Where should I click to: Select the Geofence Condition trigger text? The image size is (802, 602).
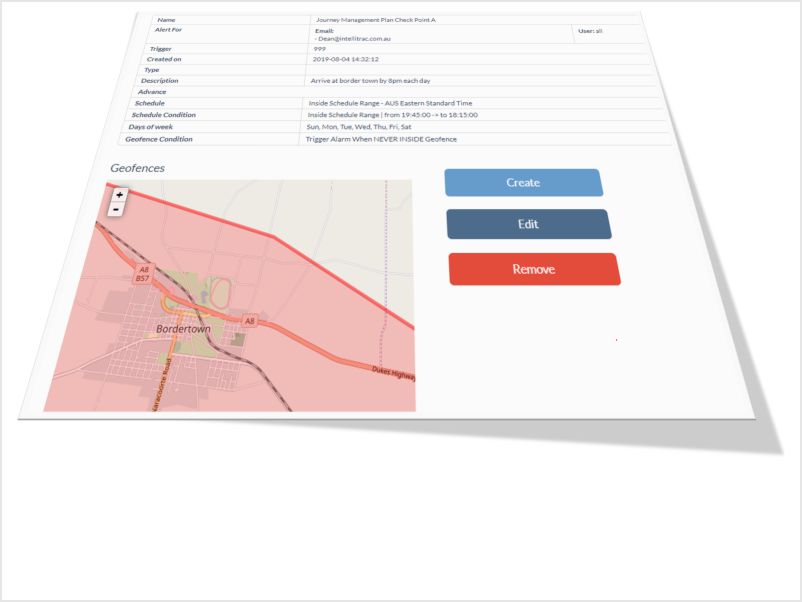coord(381,139)
